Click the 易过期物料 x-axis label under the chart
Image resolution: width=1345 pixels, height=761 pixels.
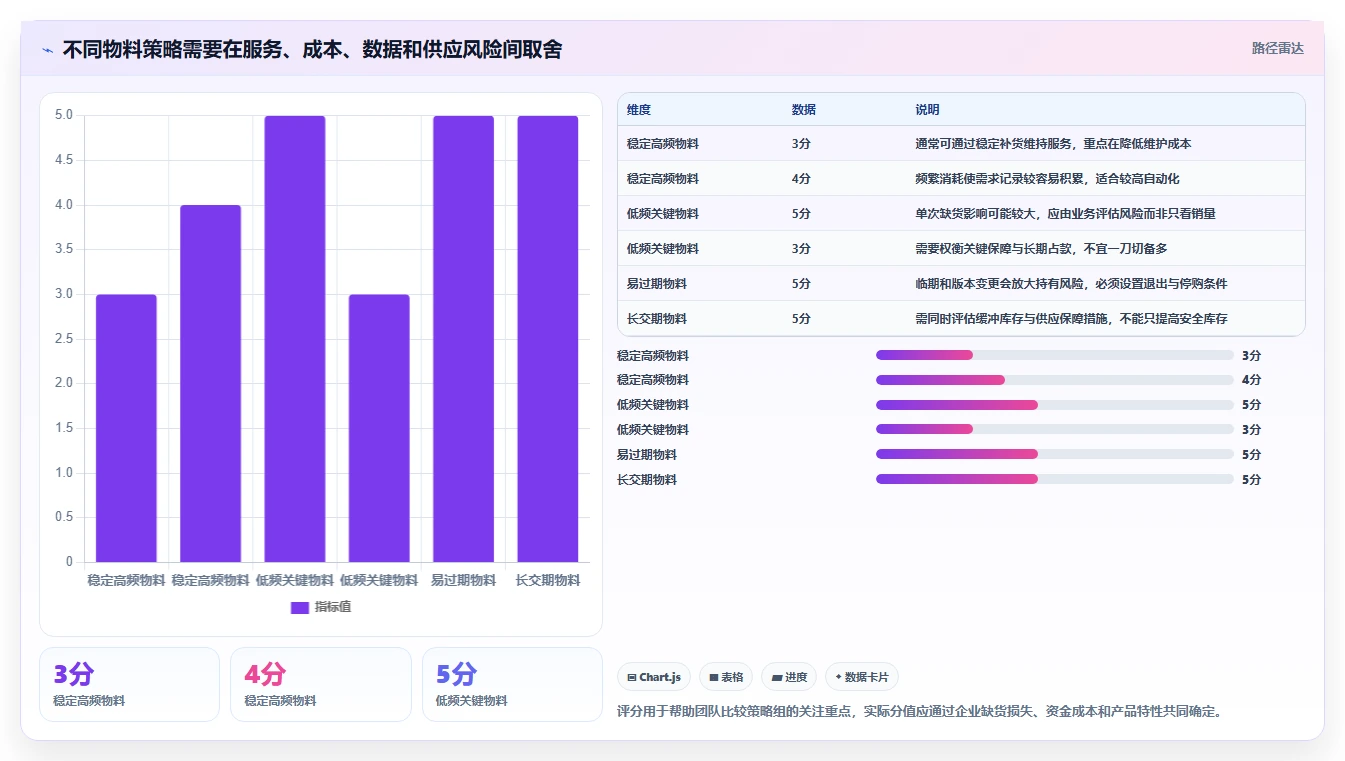pyautogui.click(x=463, y=580)
